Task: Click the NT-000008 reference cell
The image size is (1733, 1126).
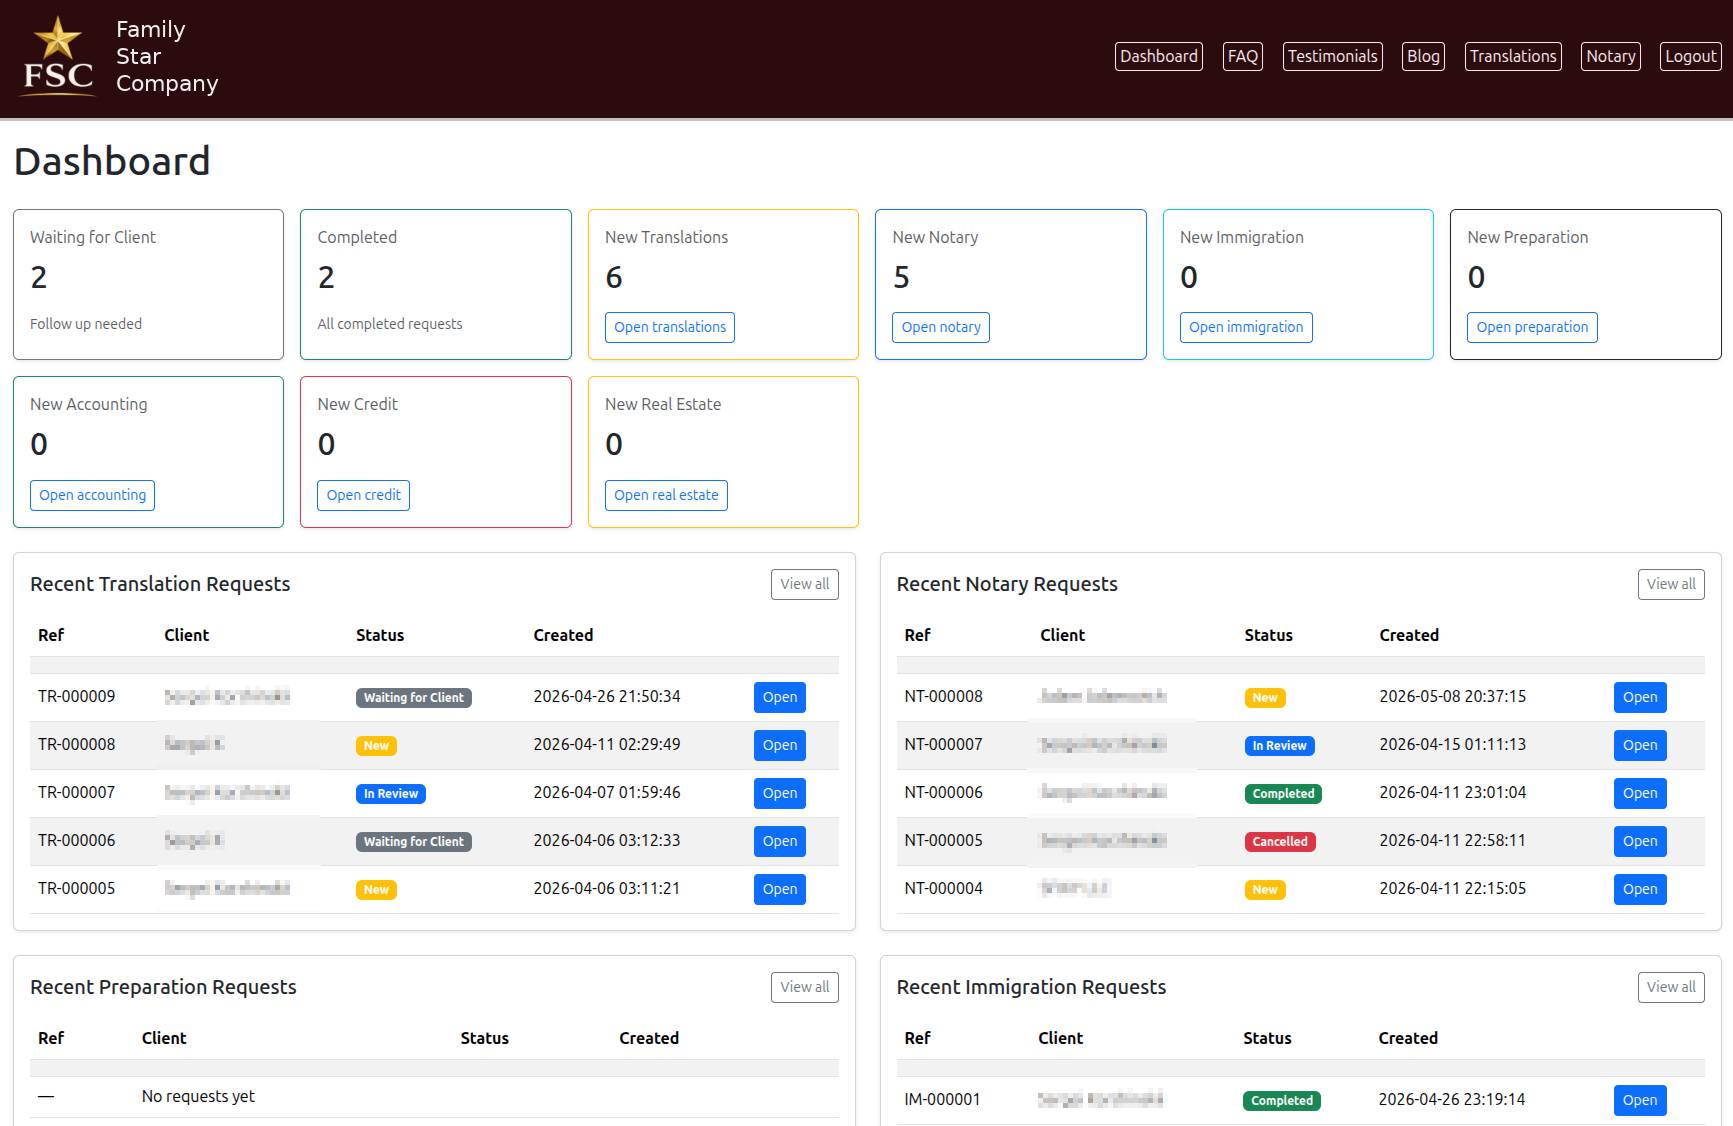Action: tap(943, 696)
